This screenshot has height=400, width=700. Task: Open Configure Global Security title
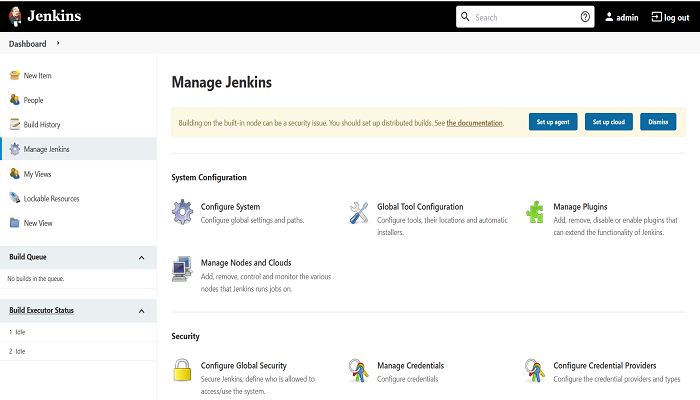click(244, 366)
